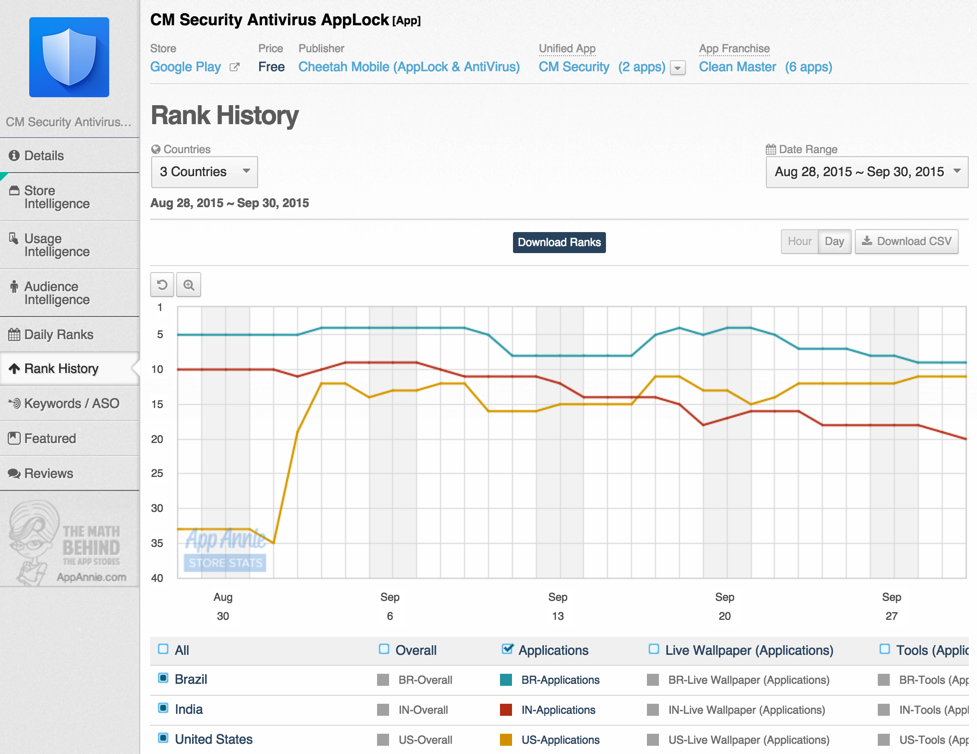977x754 pixels.
Task: Open Details in the sidebar
Action: click(x=70, y=156)
